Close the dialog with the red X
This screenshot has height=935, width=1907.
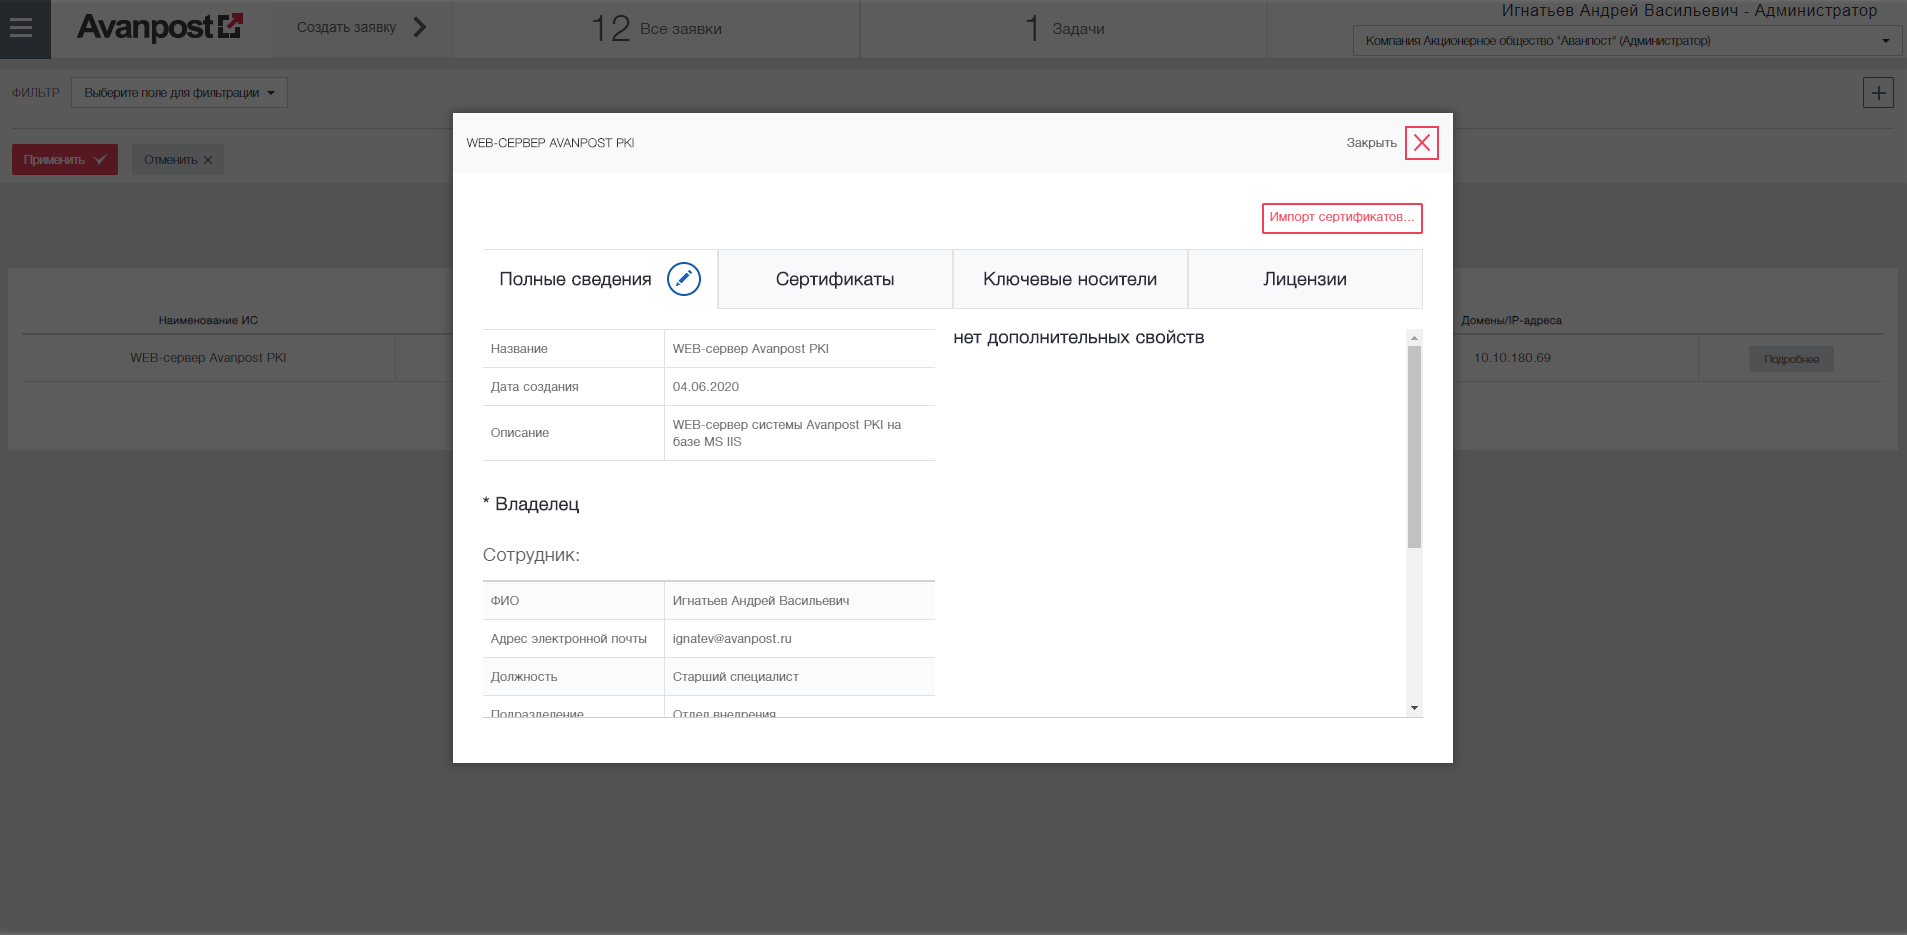coord(1421,143)
